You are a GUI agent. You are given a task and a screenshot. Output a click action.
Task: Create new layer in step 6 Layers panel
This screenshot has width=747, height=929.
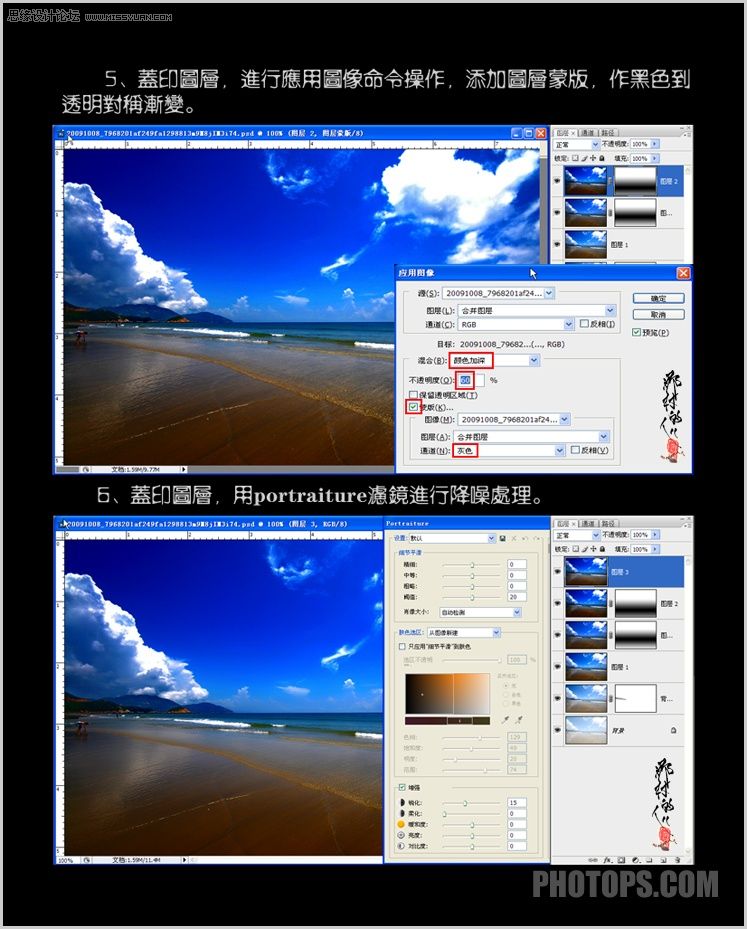[x=663, y=859]
